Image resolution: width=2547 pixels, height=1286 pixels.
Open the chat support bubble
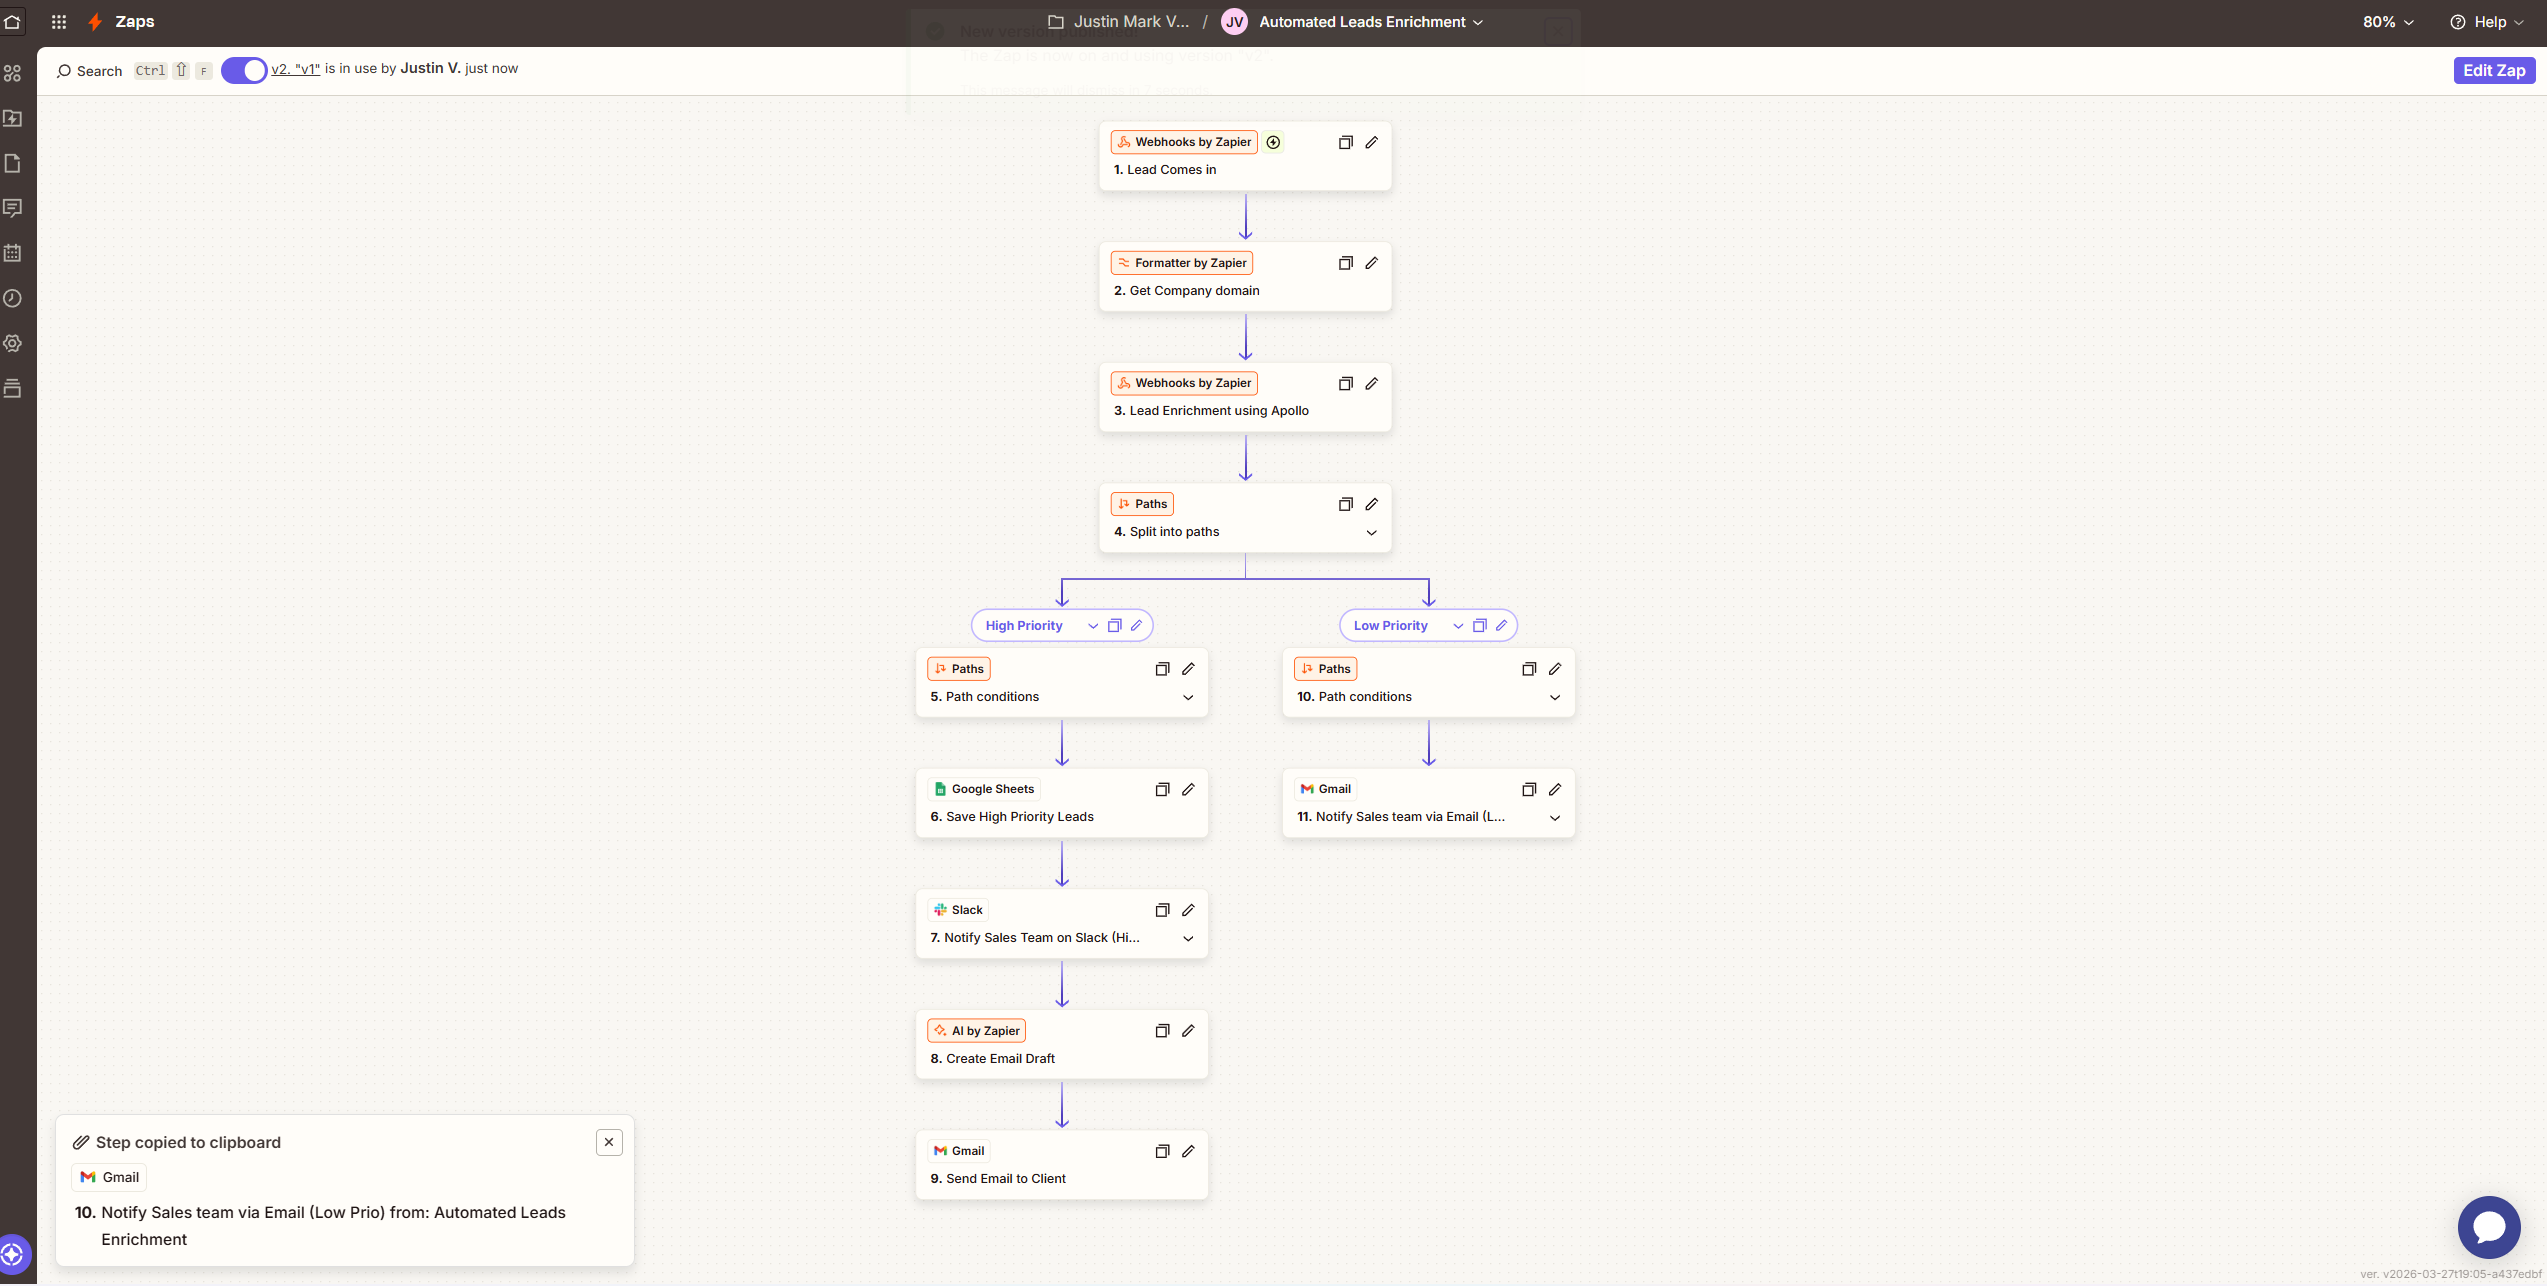[x=2489, y=1227]
